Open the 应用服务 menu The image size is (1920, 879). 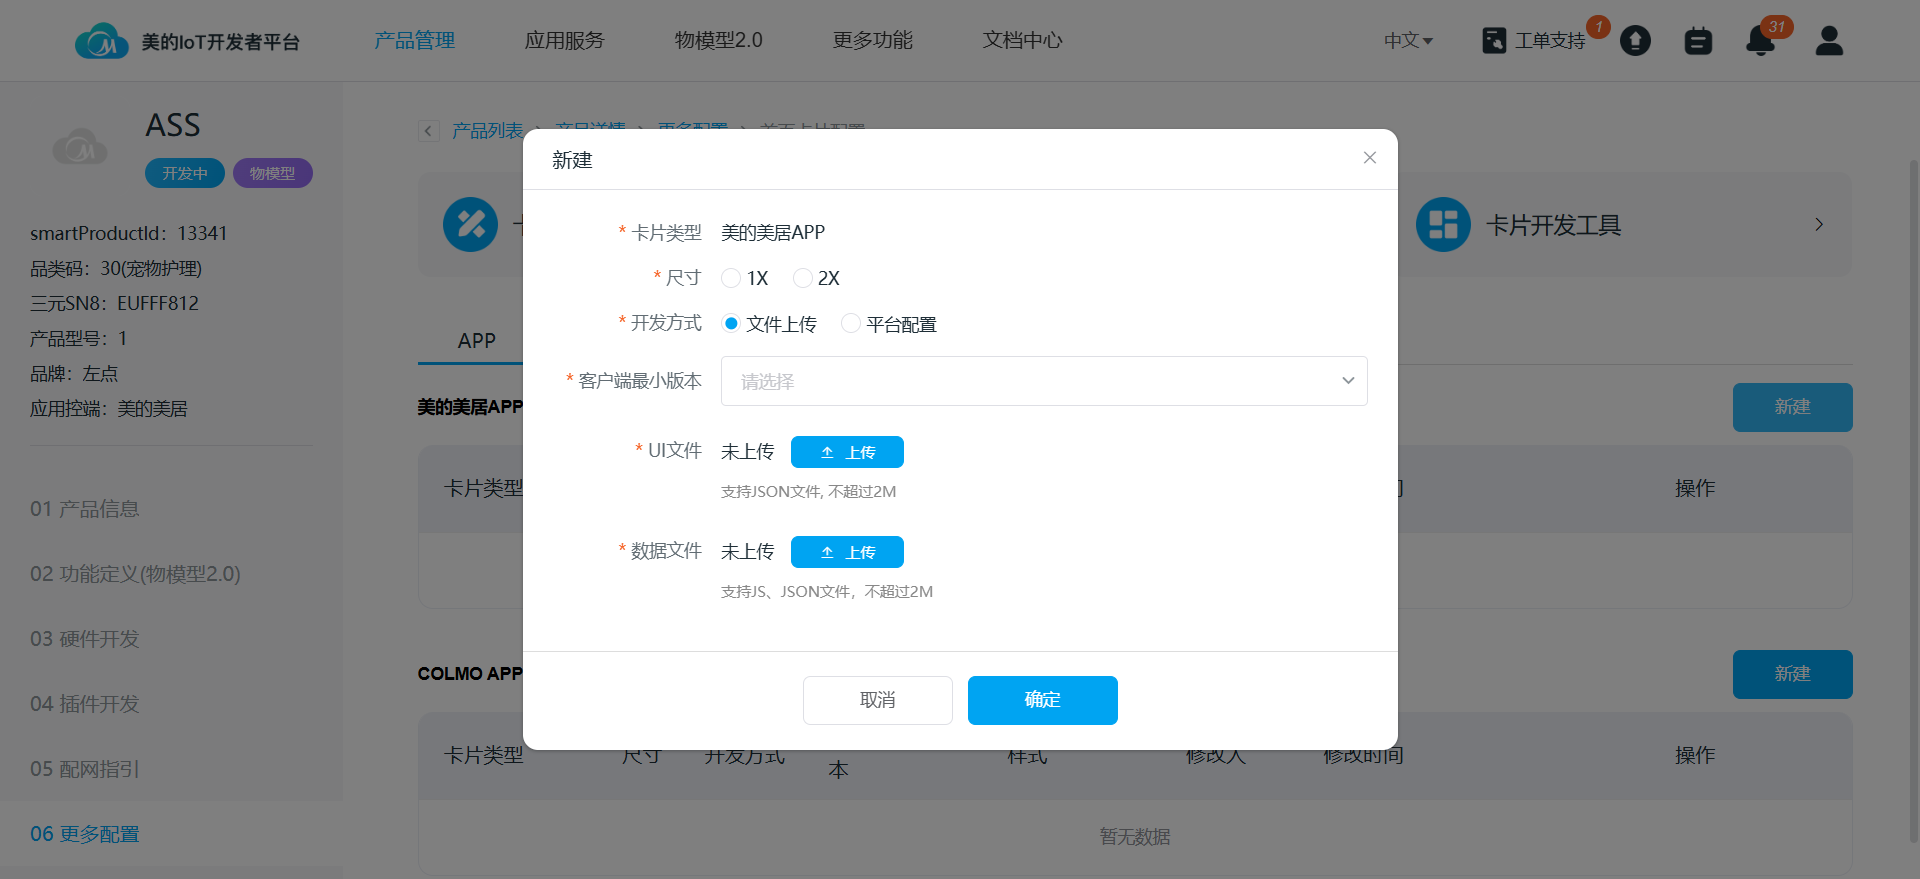coord(564,41)
